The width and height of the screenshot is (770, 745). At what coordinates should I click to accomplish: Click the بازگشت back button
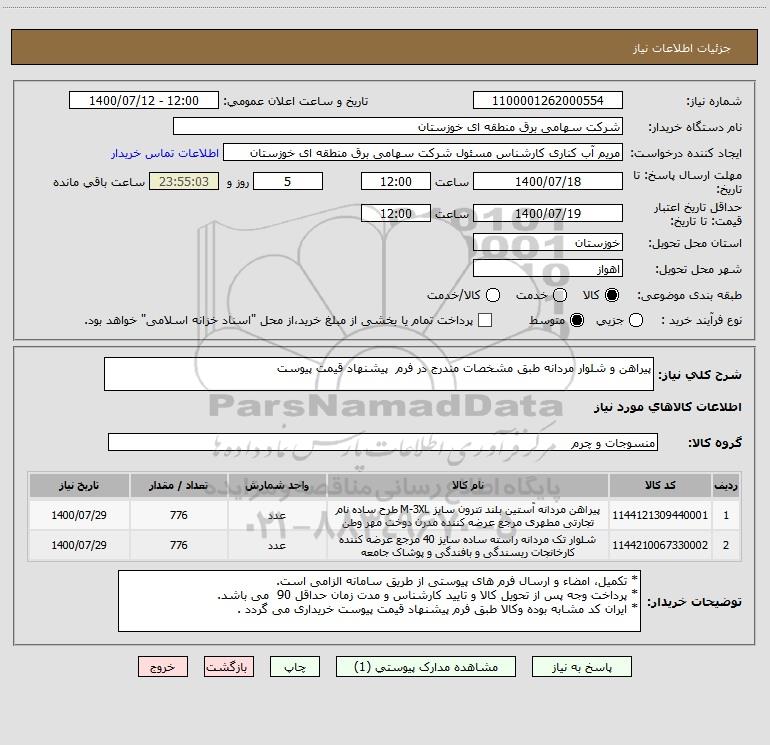click(229, 667)
